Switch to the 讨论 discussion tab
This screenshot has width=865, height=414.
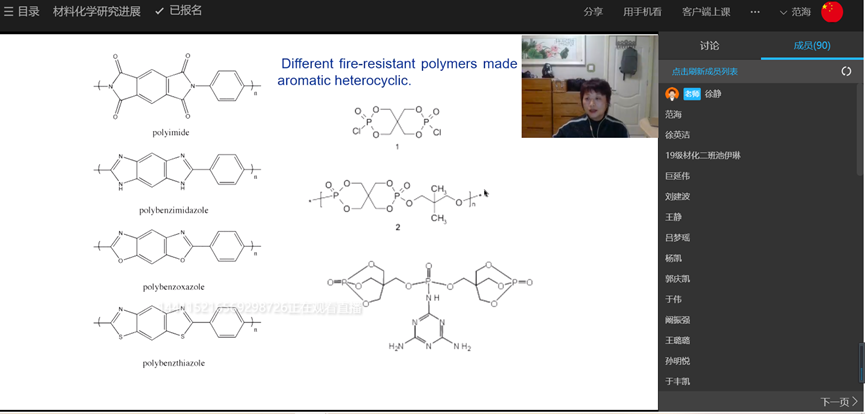[x=709, y=46]
